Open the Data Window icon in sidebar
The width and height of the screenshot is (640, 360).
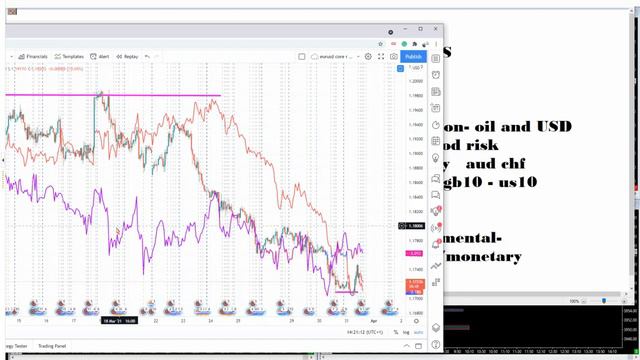click(436, 108)
